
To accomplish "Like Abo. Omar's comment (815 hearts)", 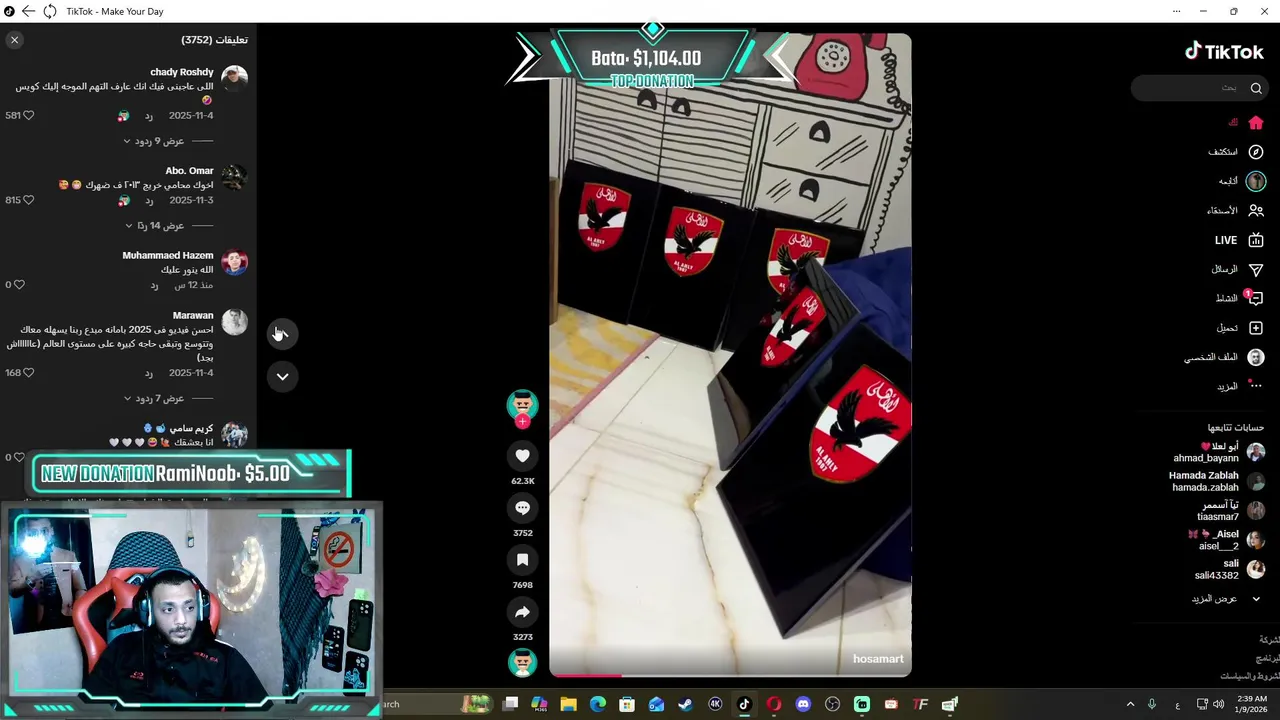I will click(x=28, y=200).
